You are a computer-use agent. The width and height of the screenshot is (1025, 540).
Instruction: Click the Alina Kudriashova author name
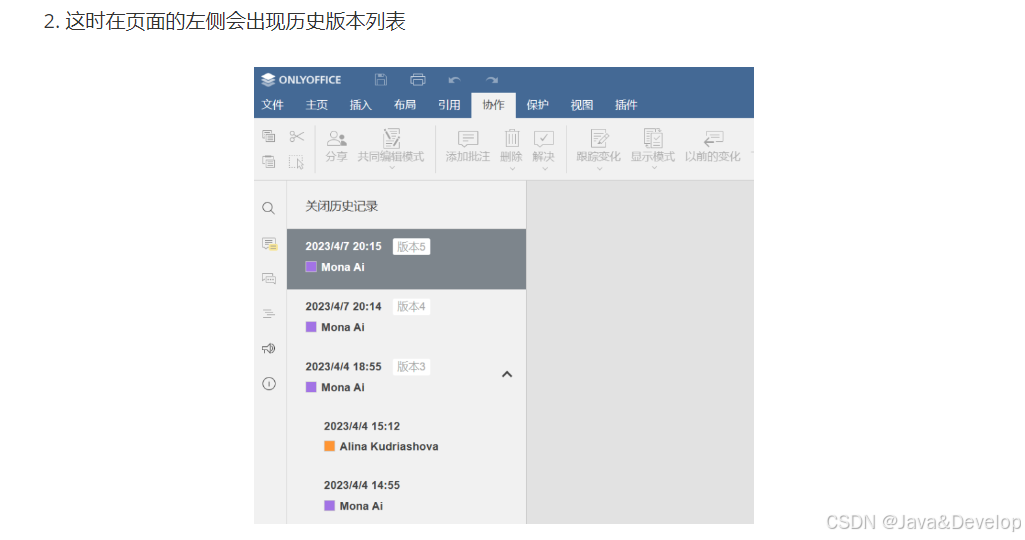(x=389, y=447)
